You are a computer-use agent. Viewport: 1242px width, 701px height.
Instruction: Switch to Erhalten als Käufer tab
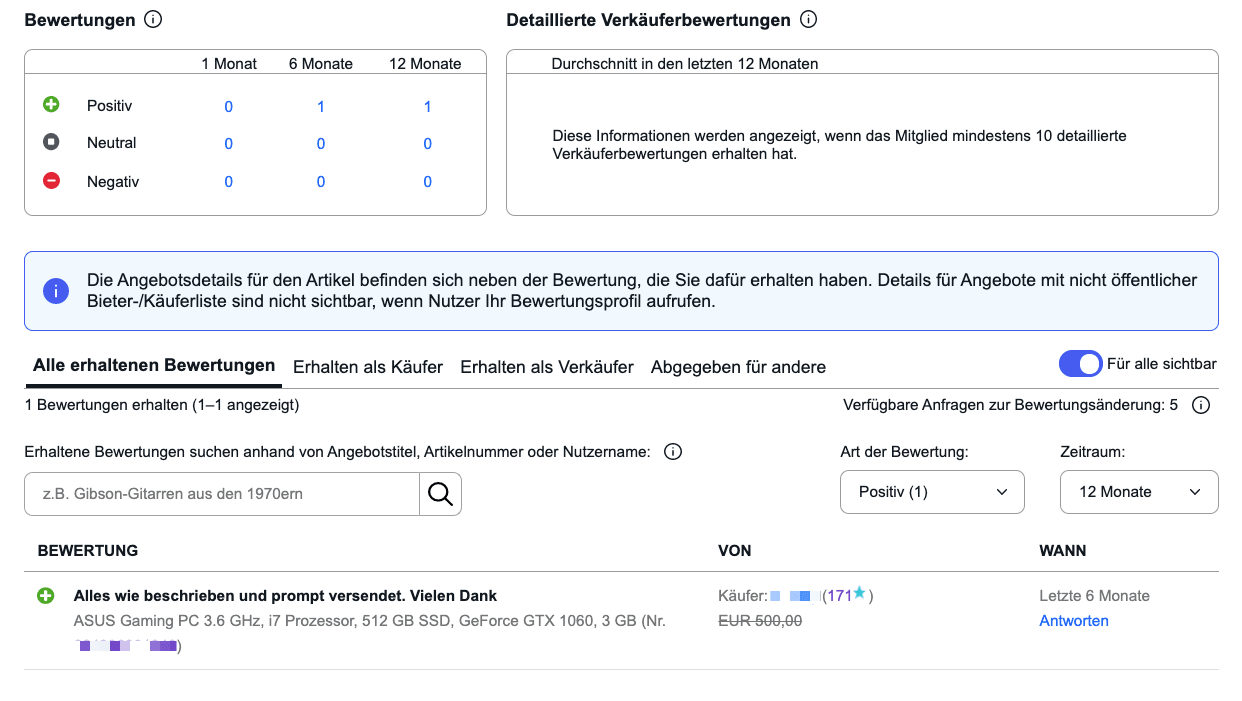tap(367, 367)
